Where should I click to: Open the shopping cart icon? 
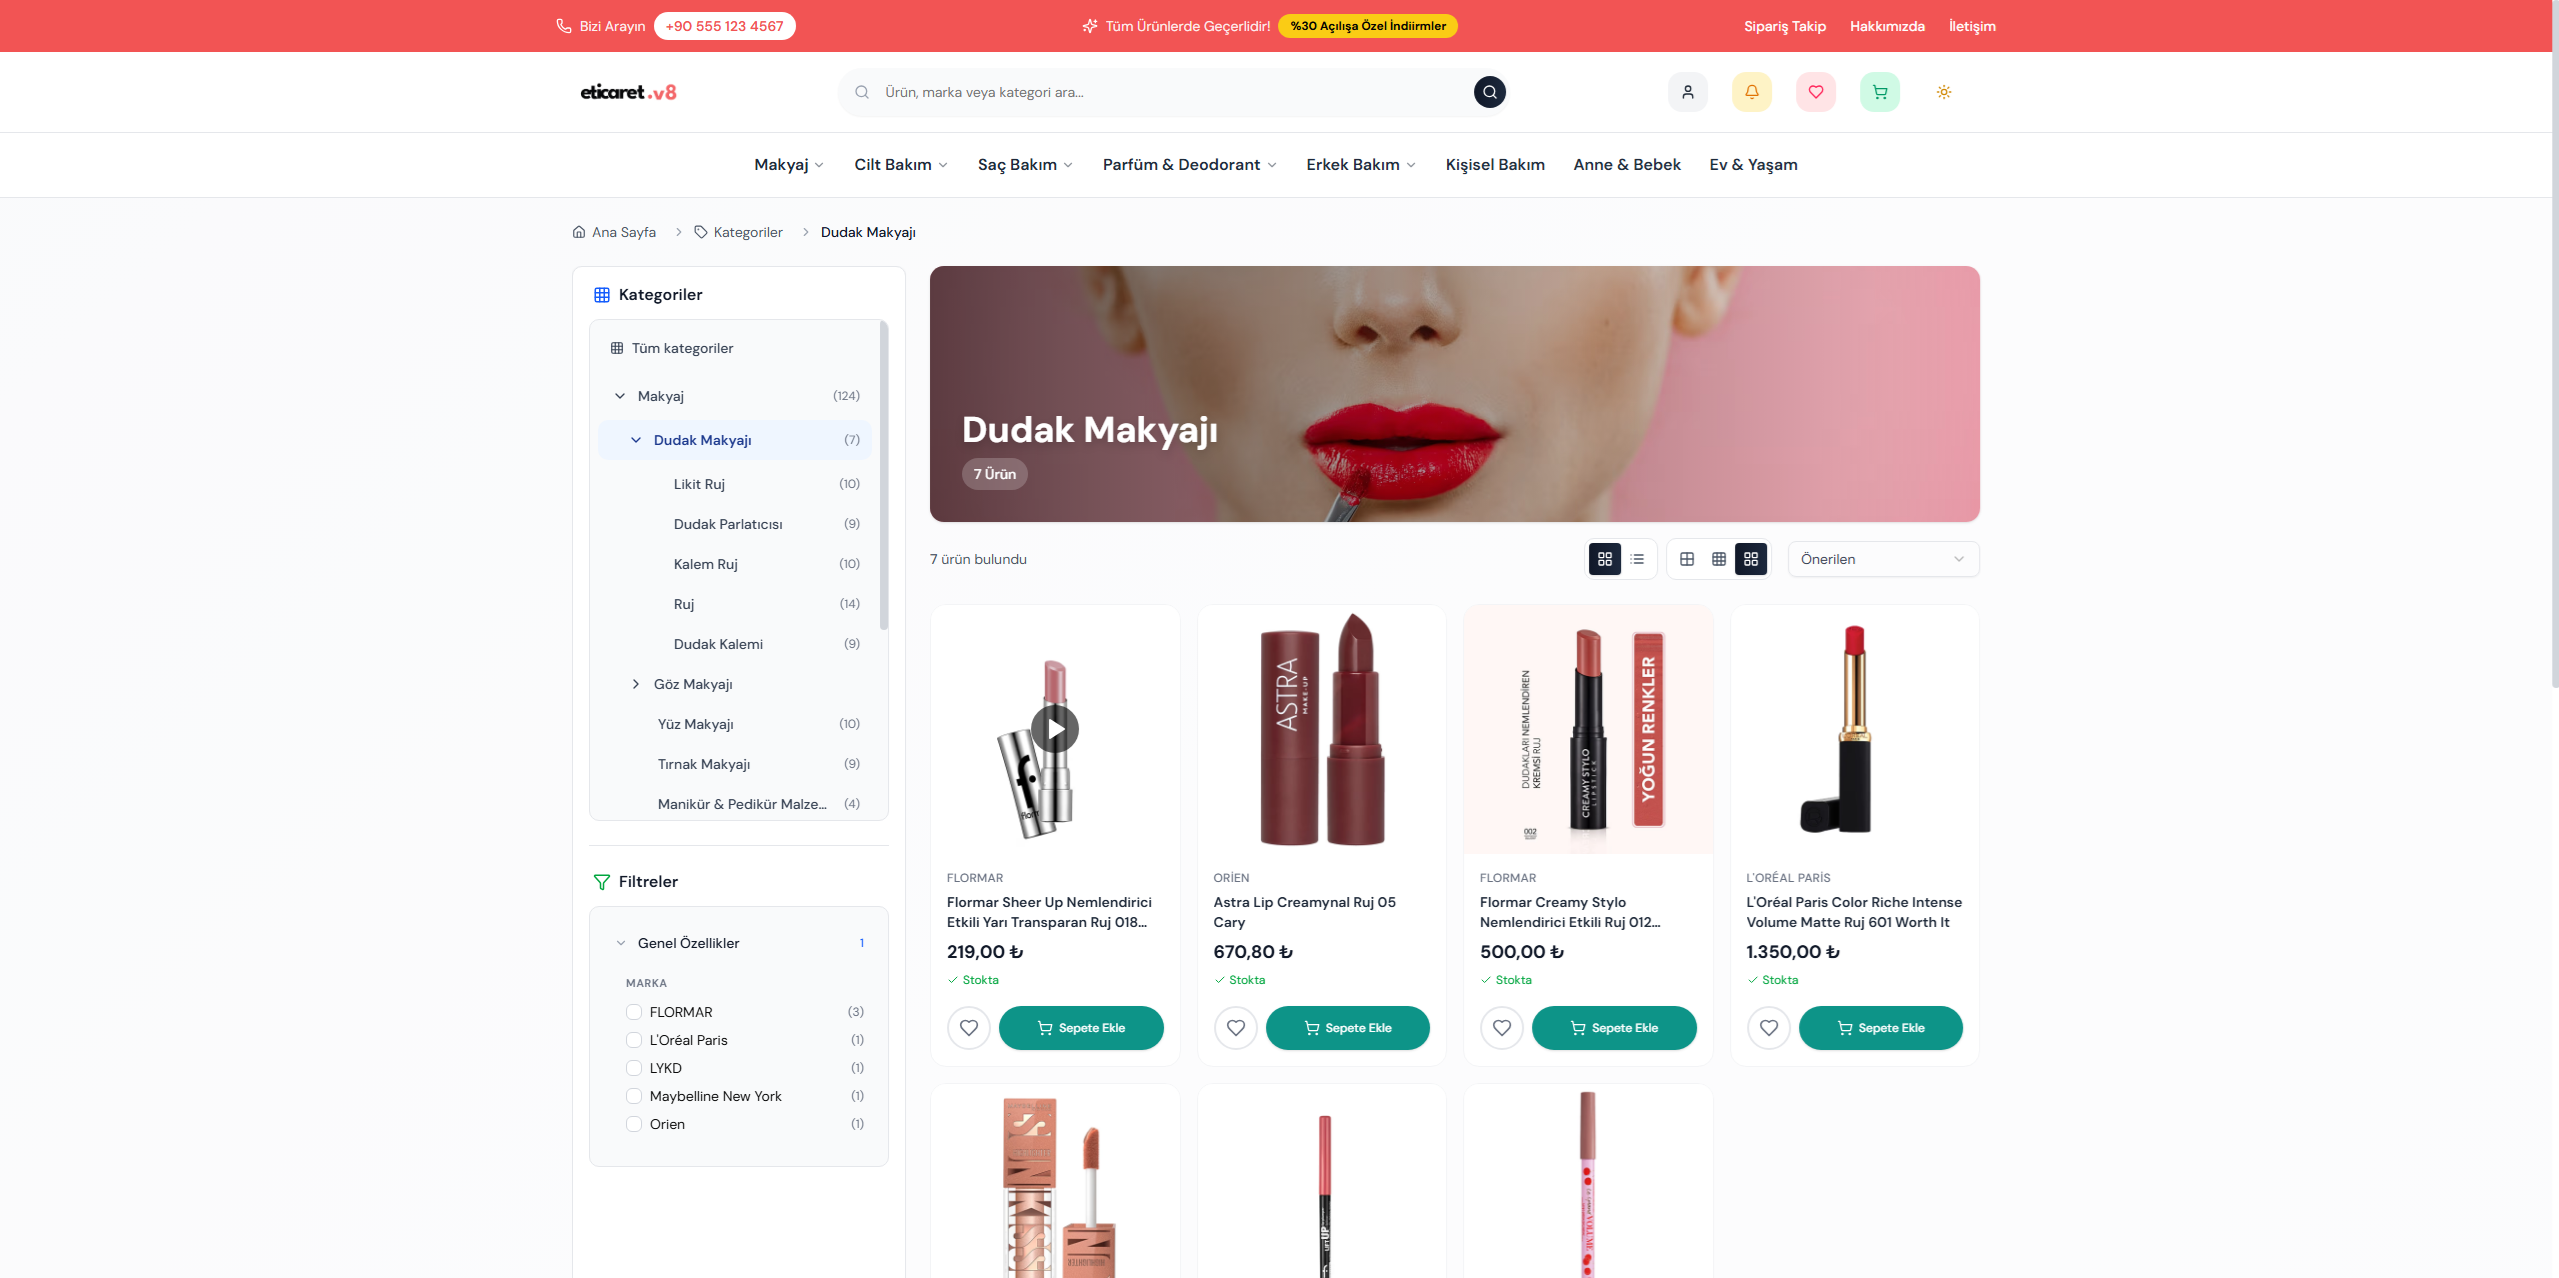pos(1879,92)
